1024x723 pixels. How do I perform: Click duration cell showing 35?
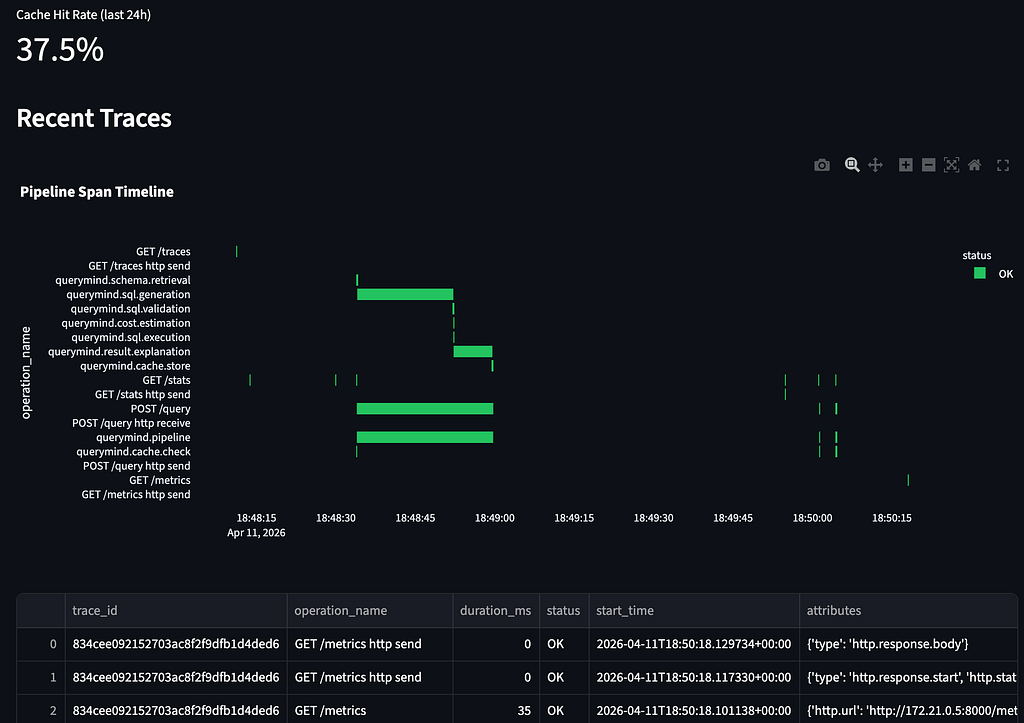(x=496, y=711)
